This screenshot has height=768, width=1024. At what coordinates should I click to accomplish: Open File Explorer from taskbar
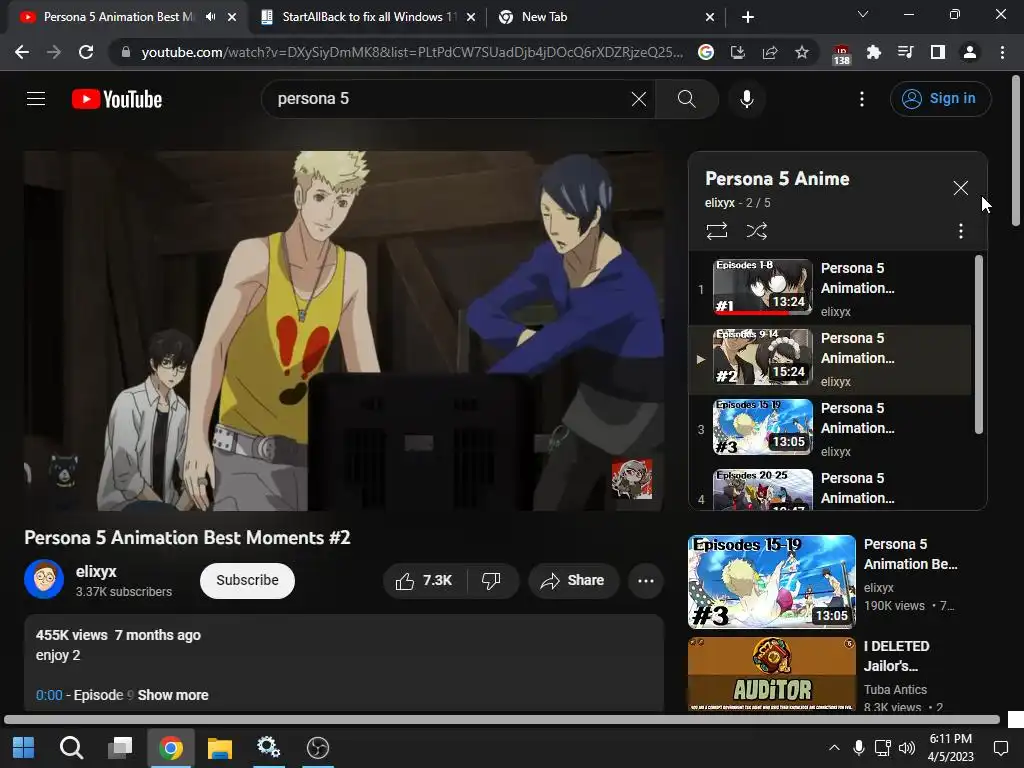tap(220, 748)
